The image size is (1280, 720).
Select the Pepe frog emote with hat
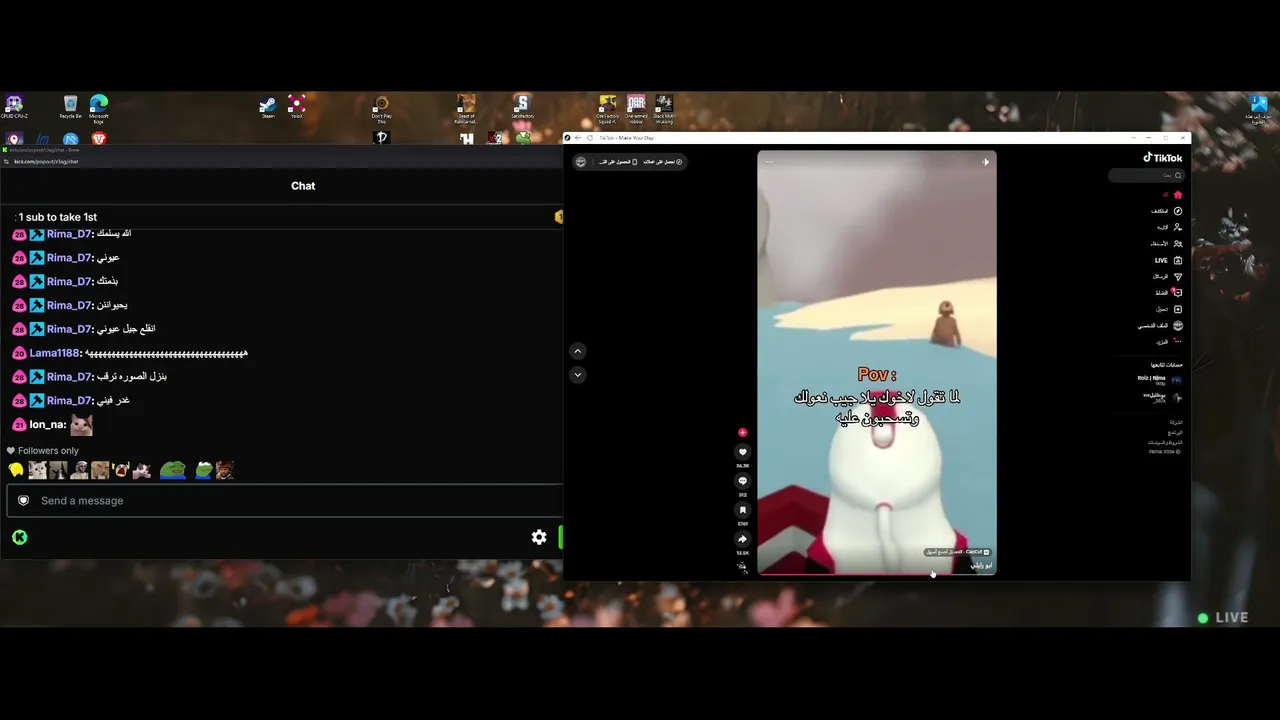pos(204,470)
